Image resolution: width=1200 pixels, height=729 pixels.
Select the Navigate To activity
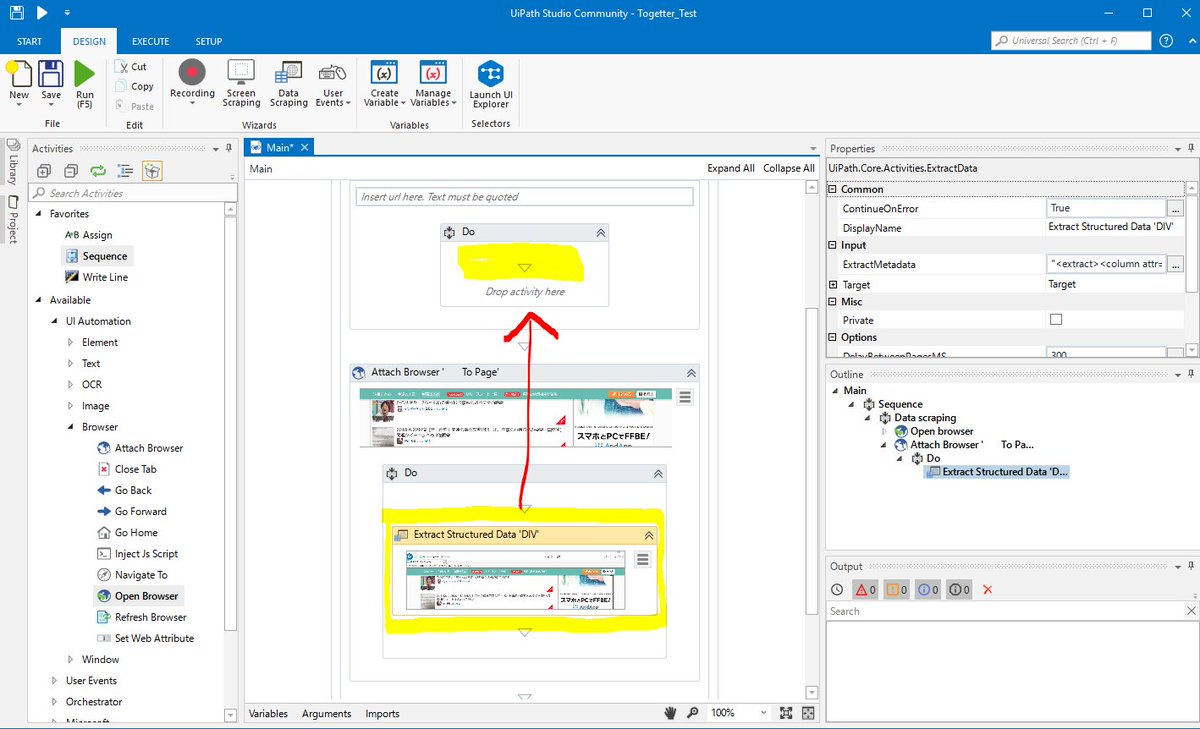132,575
